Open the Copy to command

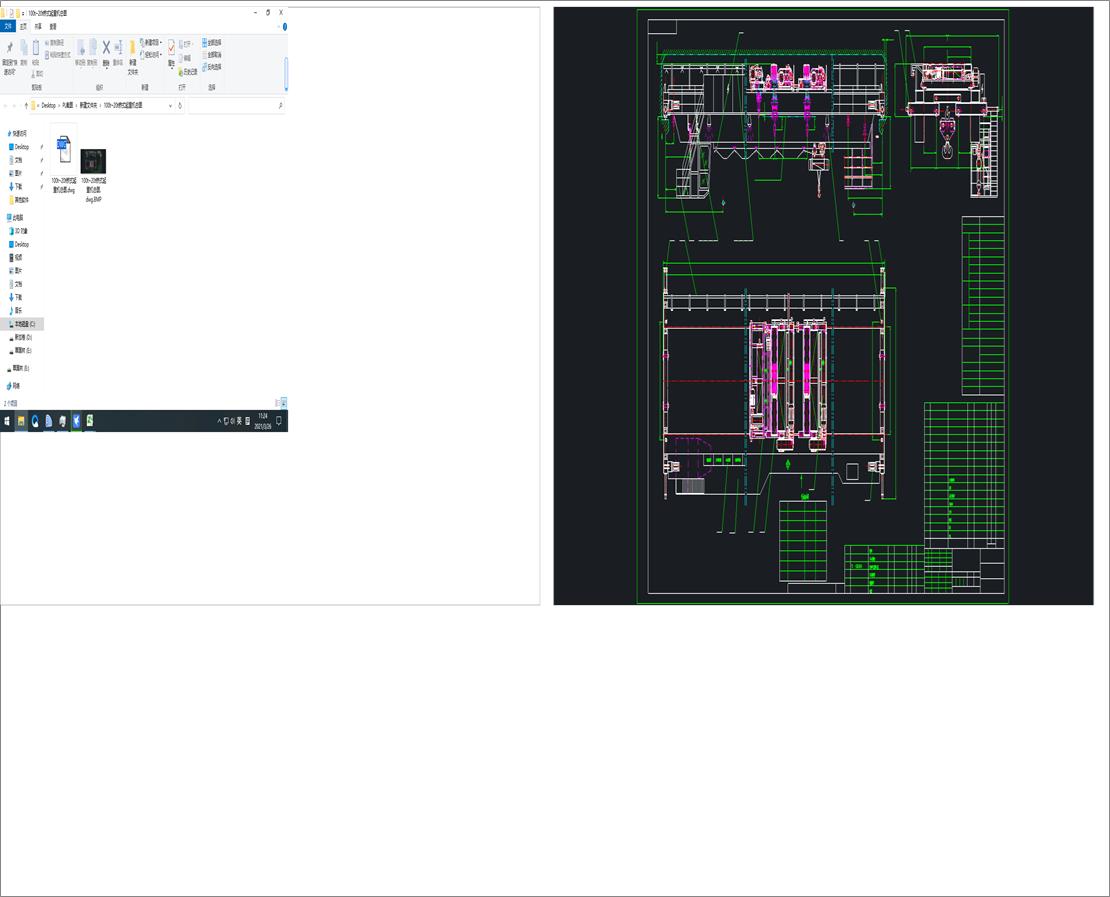tap(92, 53)
